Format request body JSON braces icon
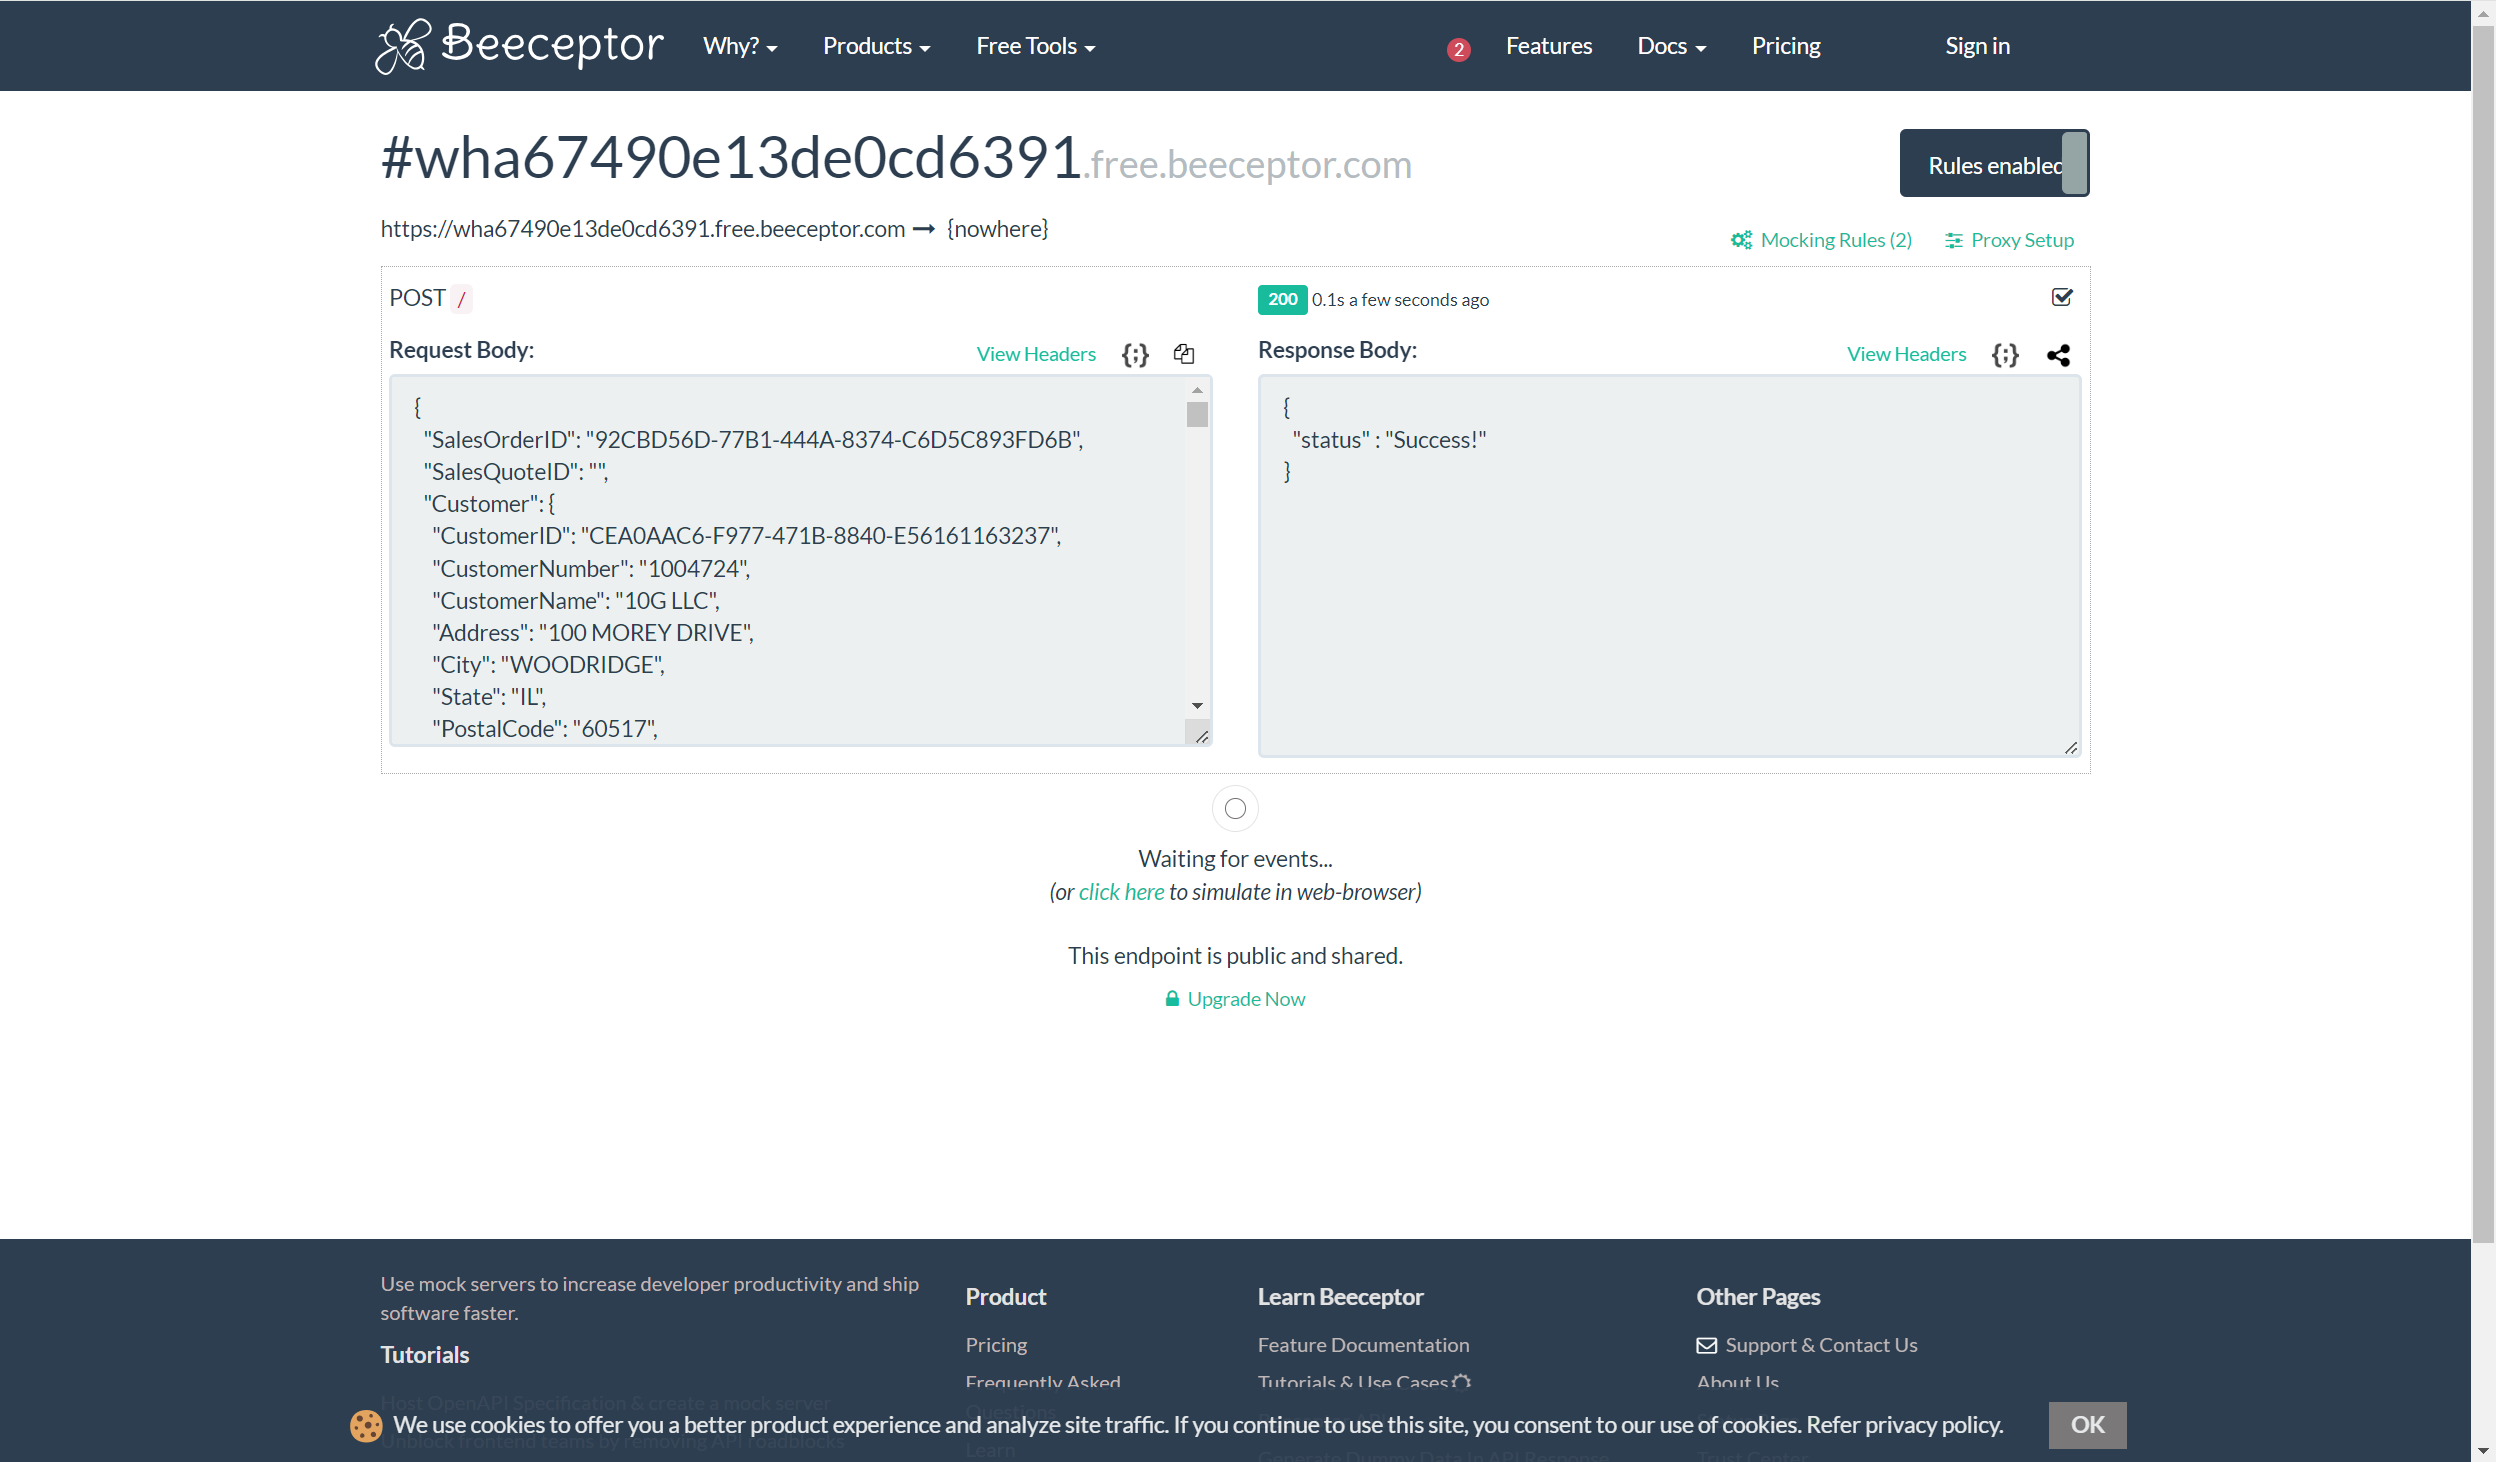Screen dimensions: 2496x1462 pos(1135,354)
